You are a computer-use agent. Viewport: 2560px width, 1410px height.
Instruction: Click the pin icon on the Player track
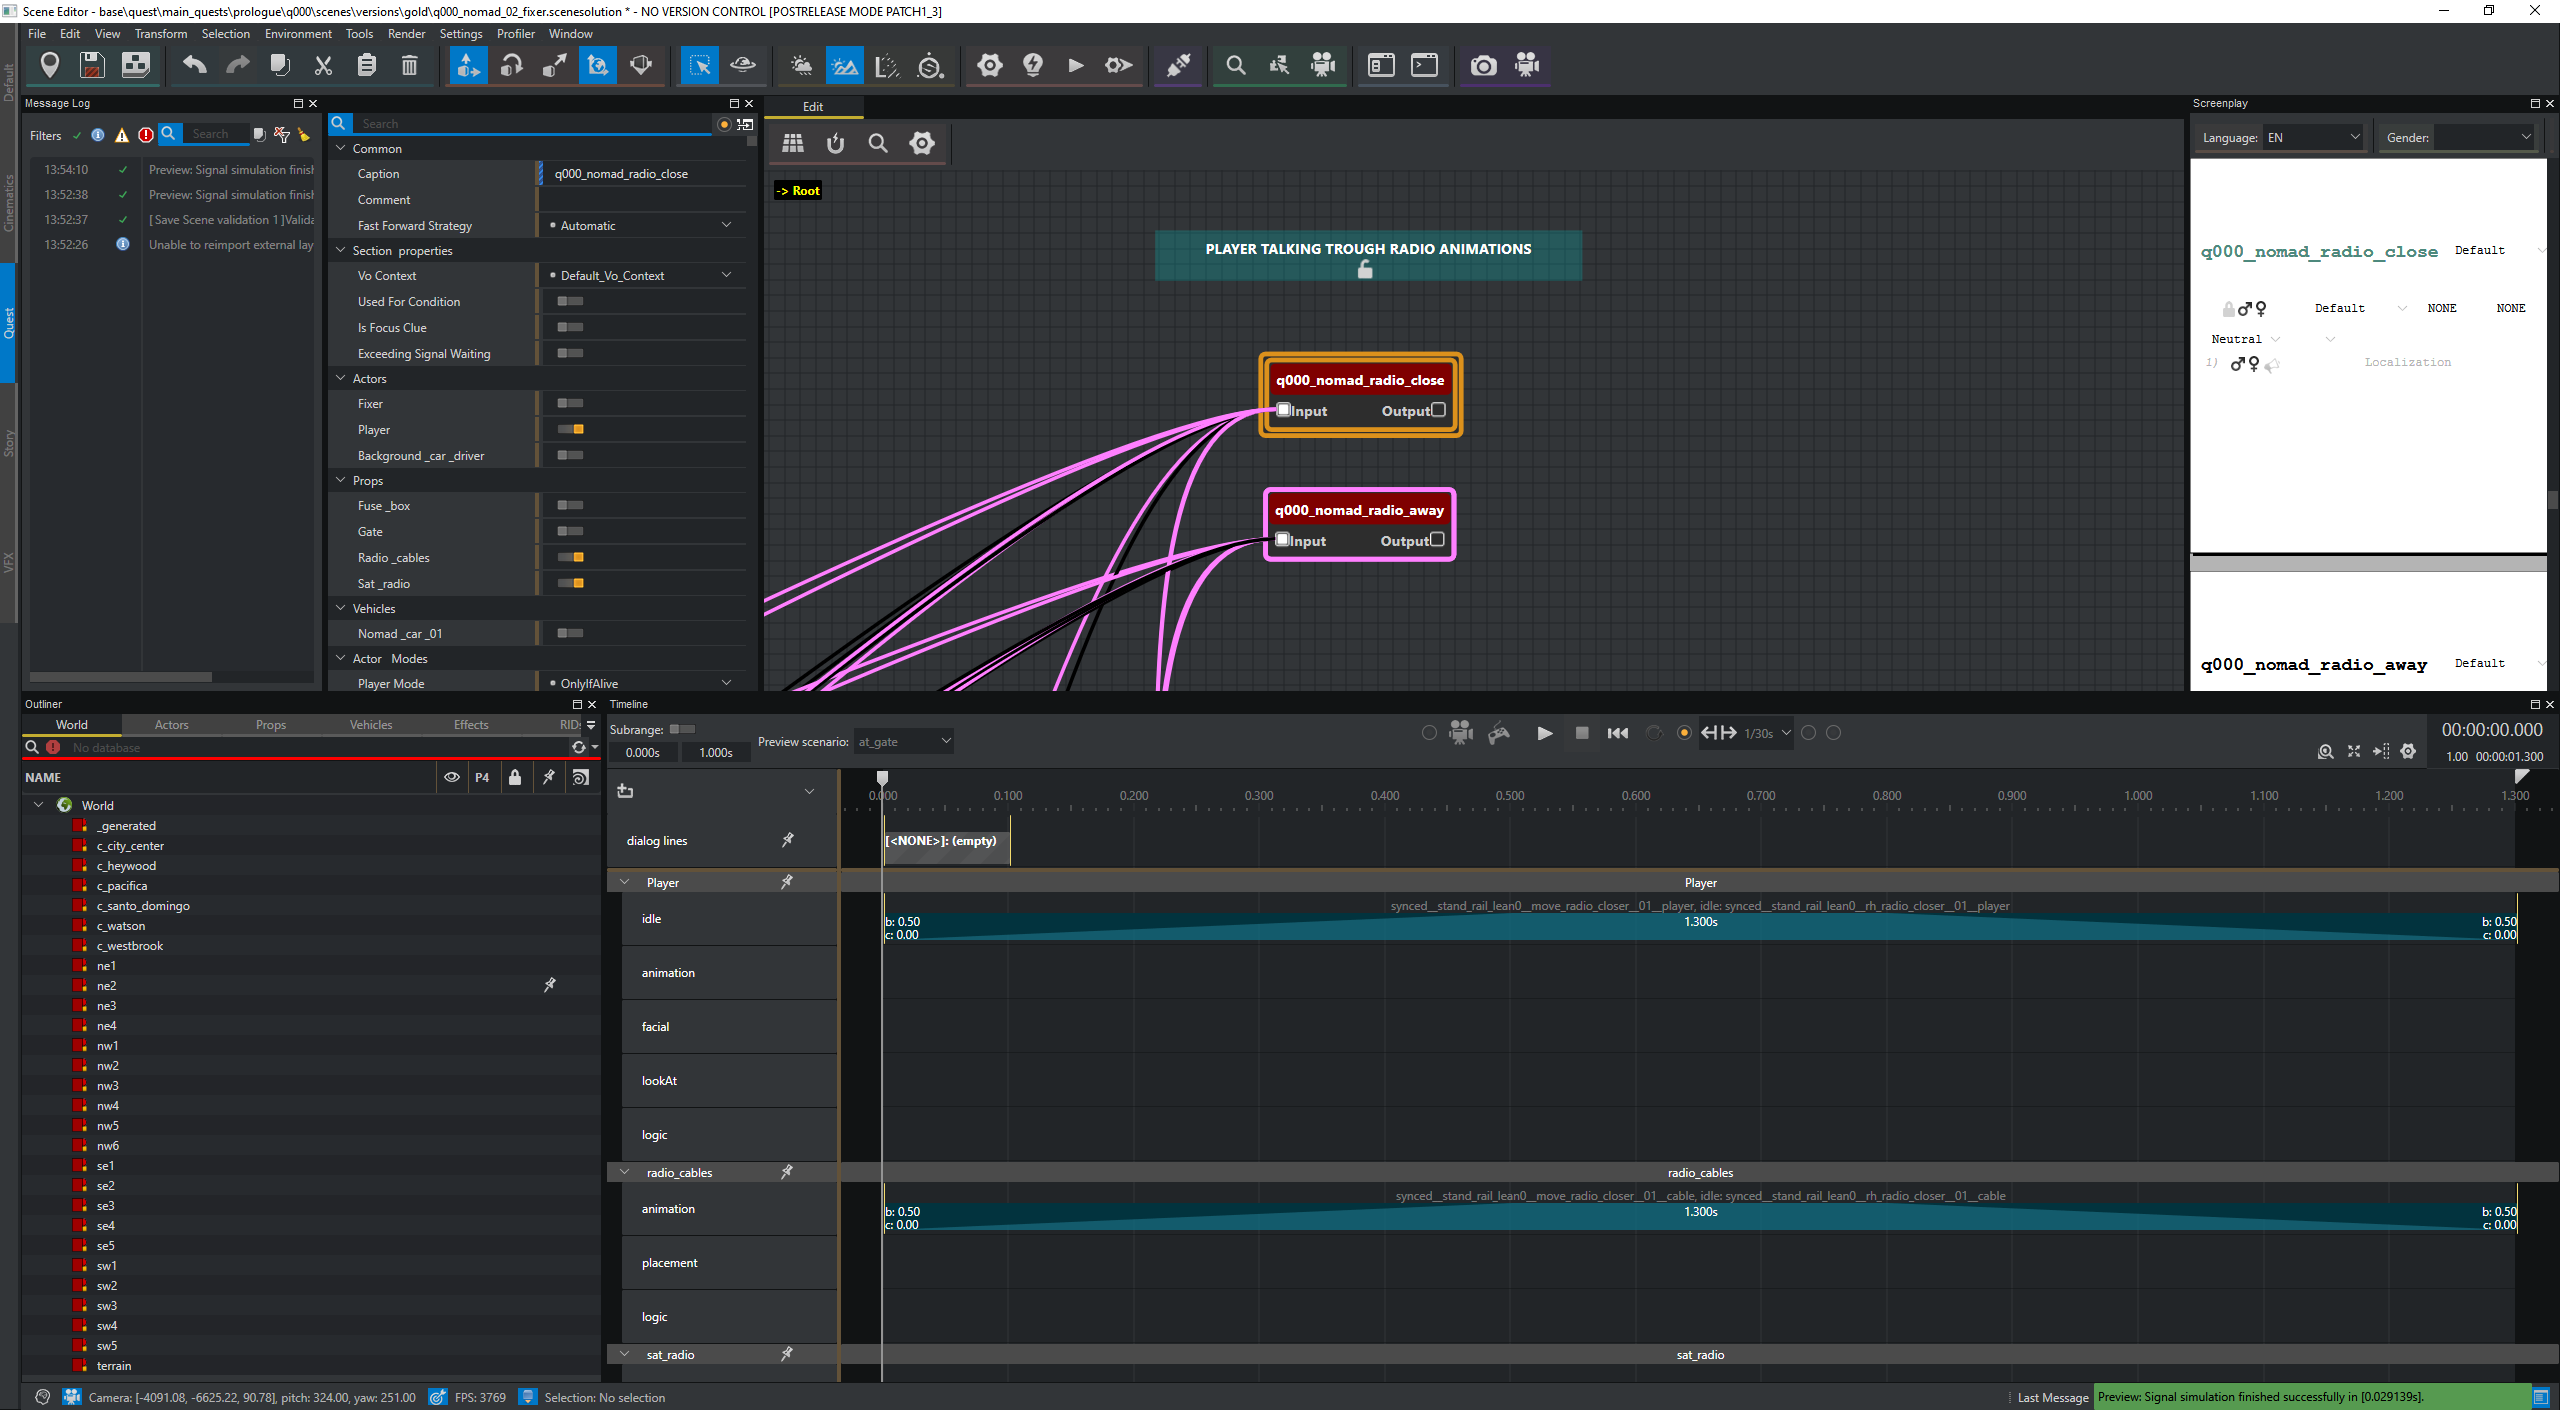787,882
